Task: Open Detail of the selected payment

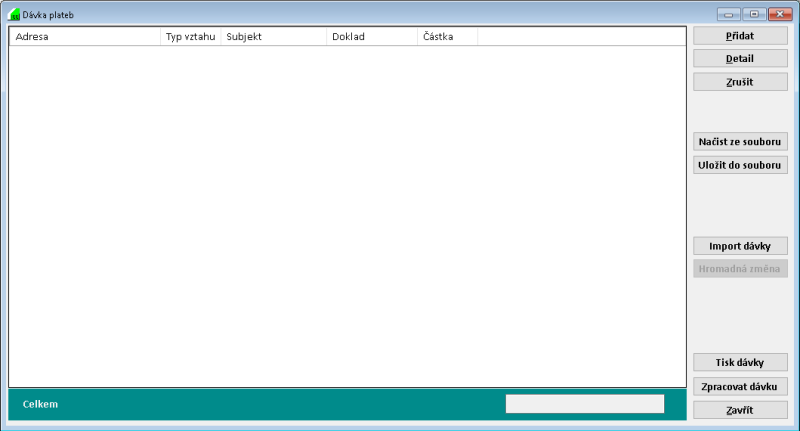Action: [740, 59]
